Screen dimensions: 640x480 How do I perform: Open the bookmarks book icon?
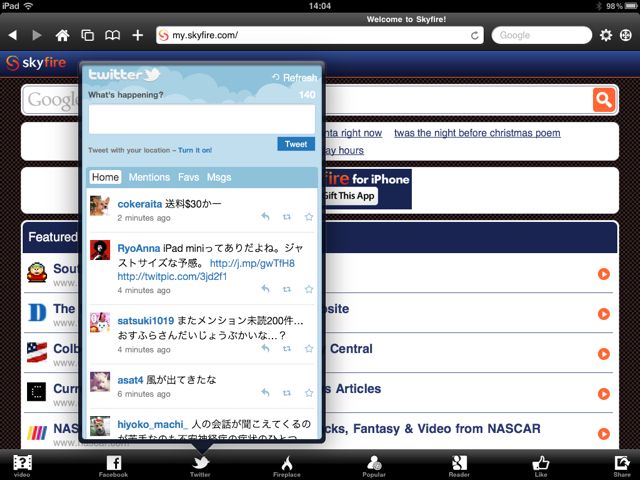(x=112, y=36)
